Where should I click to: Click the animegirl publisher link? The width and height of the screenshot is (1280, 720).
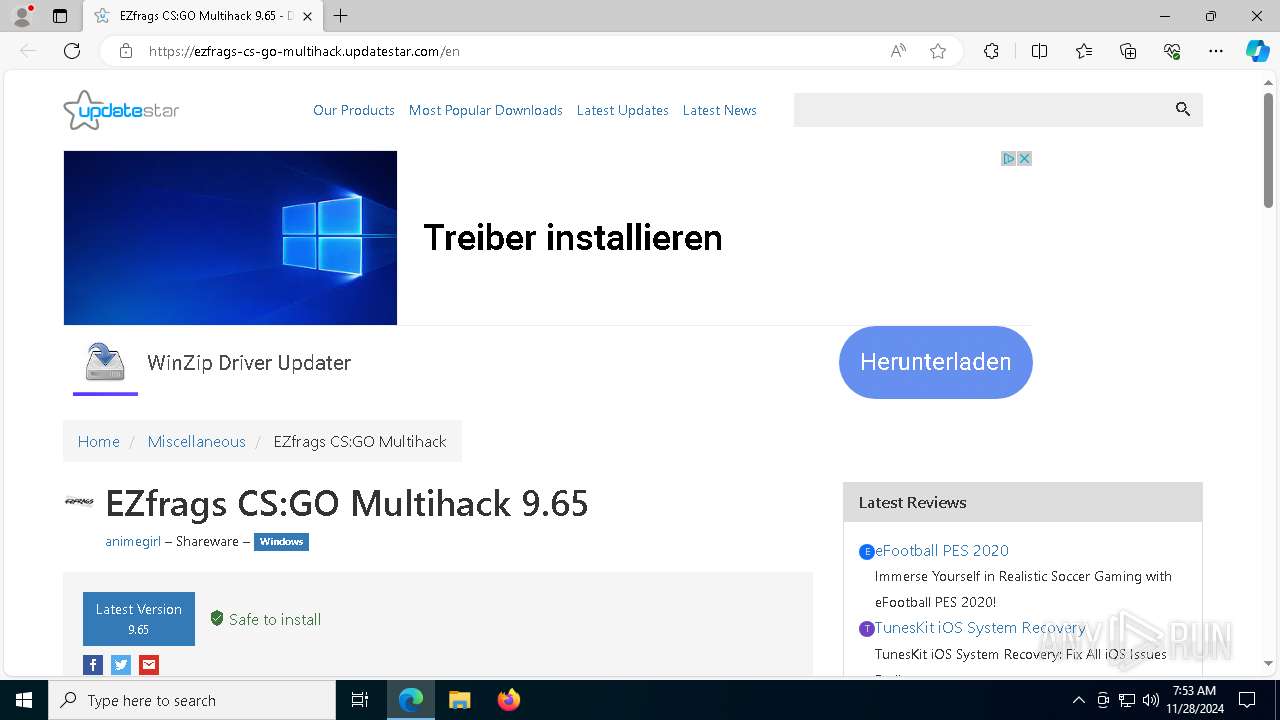coord(133,541)
